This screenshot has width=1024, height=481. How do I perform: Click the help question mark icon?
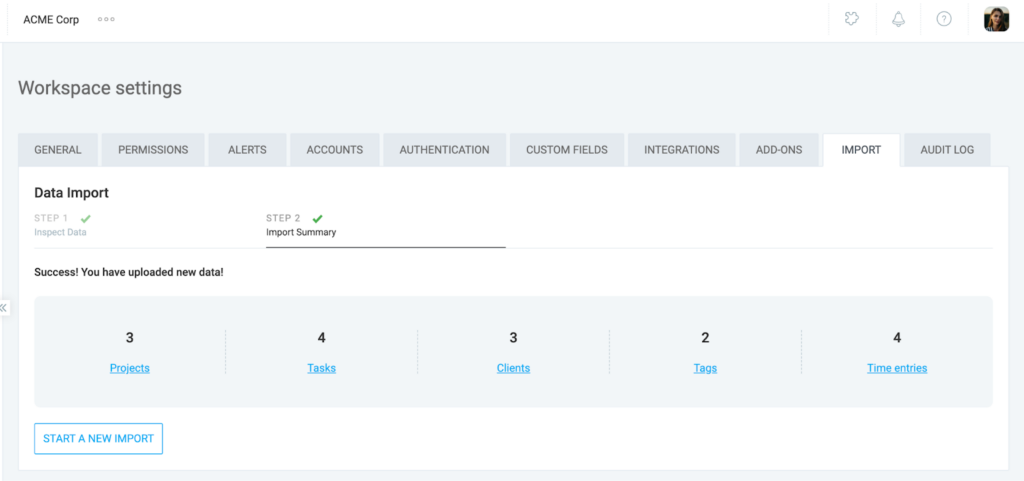tap(943, 19)
